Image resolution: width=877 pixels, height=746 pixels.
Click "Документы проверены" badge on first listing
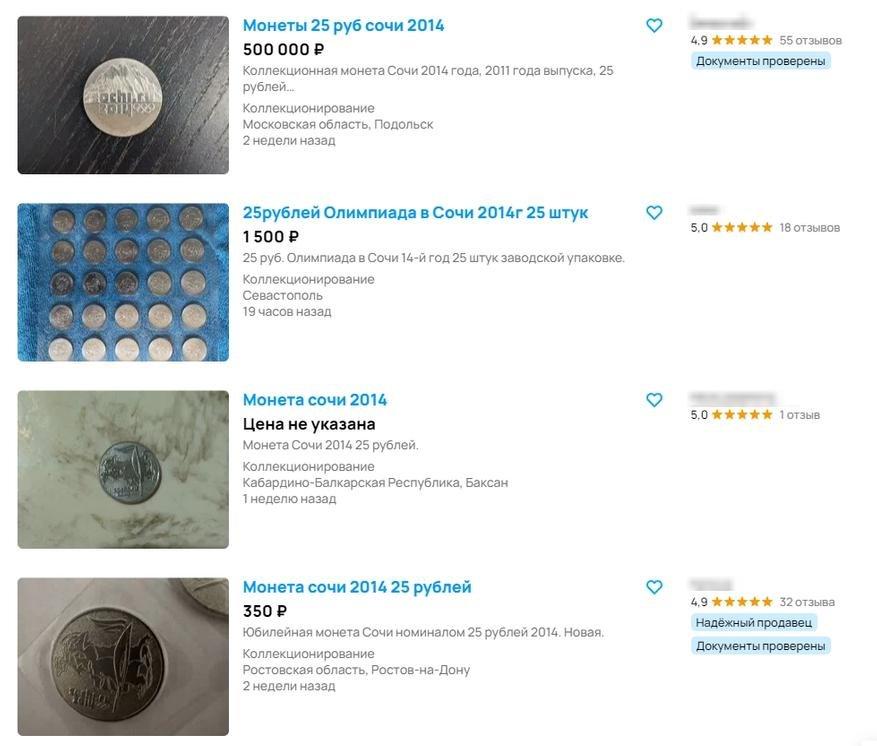[x=760, y=61]
